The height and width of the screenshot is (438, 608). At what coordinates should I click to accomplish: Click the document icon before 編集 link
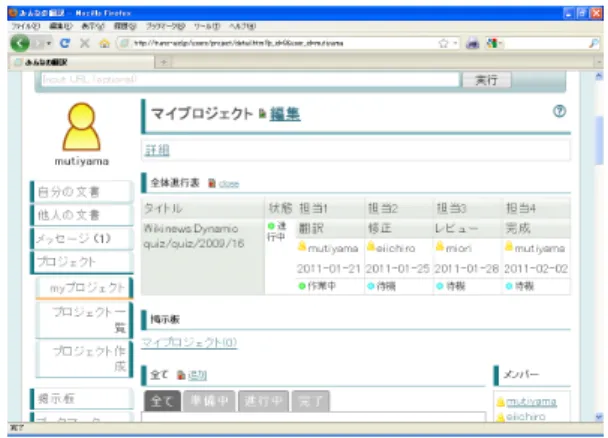pos(263,114)
